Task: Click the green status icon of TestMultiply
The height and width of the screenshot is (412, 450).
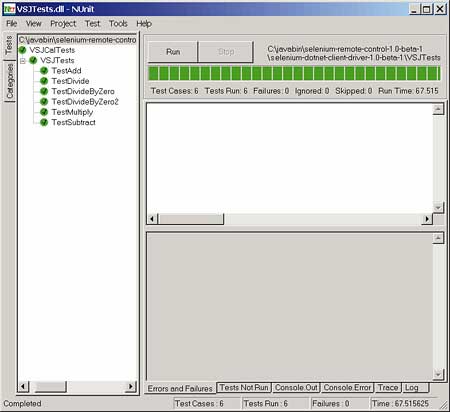Action: [x=44, y=112]
